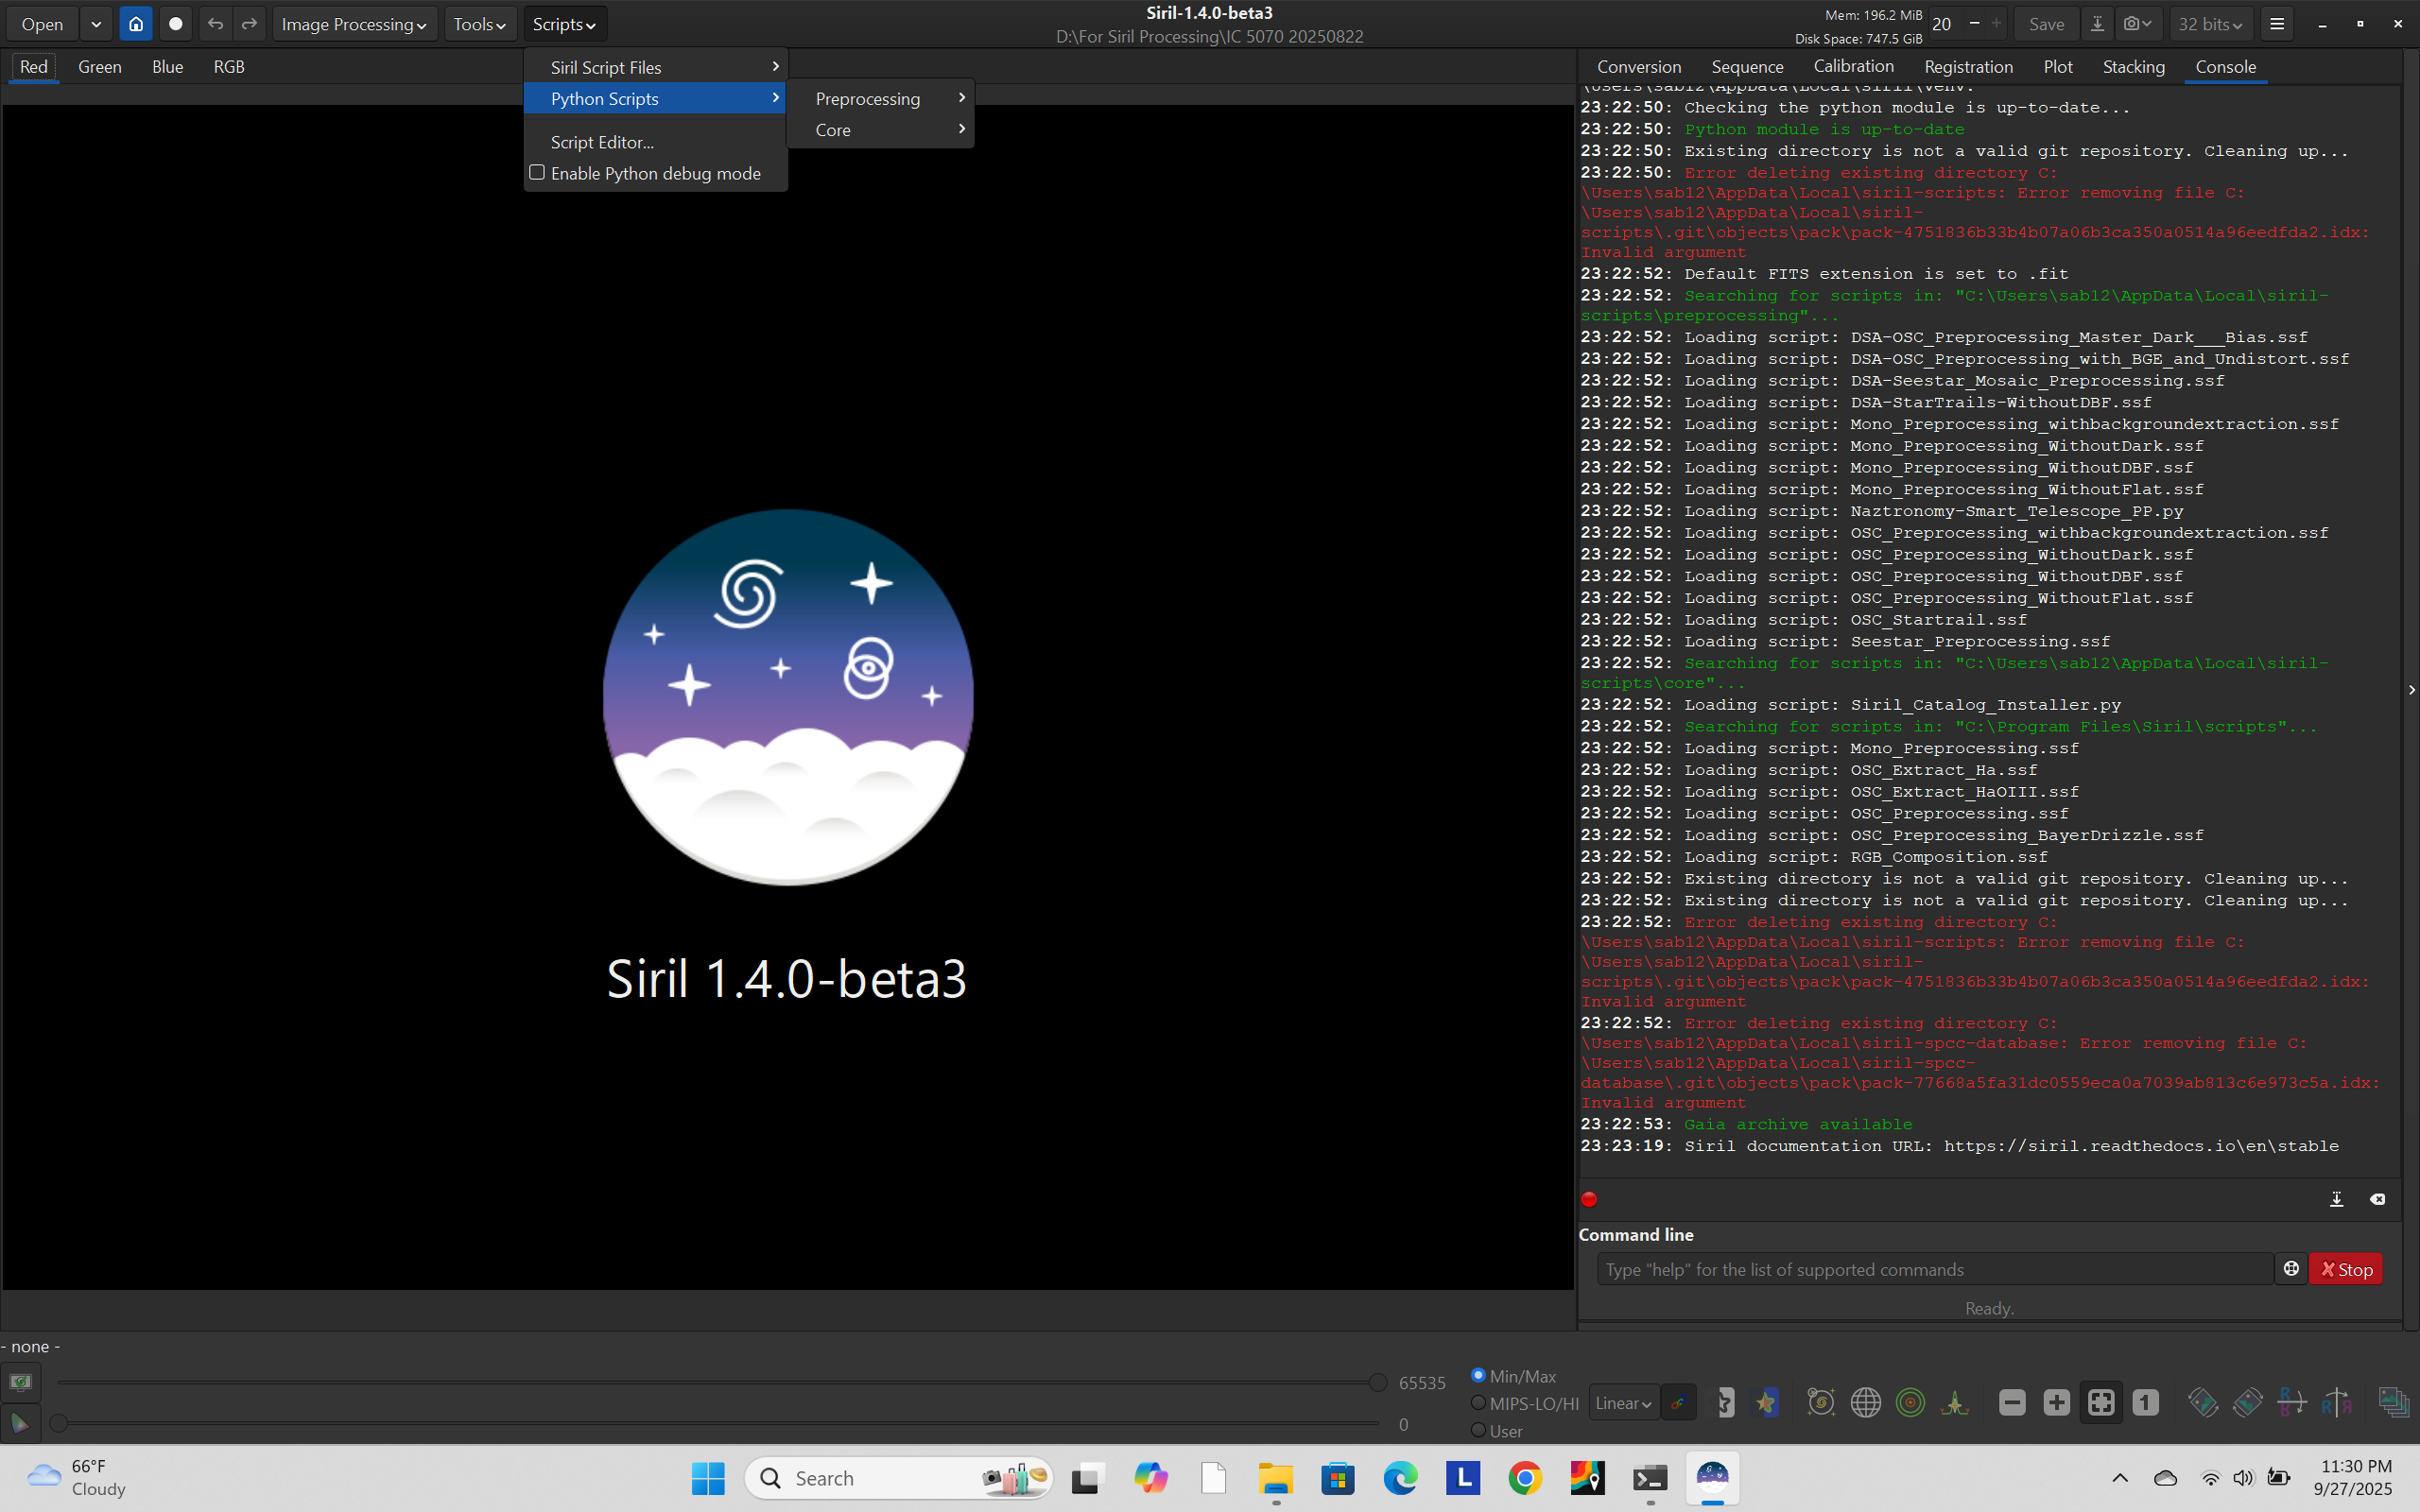Enable Python debug mode checkbox
The height and width of the screenshot is (1512, 2420).
pyautogui.click(x=537, y=173)
